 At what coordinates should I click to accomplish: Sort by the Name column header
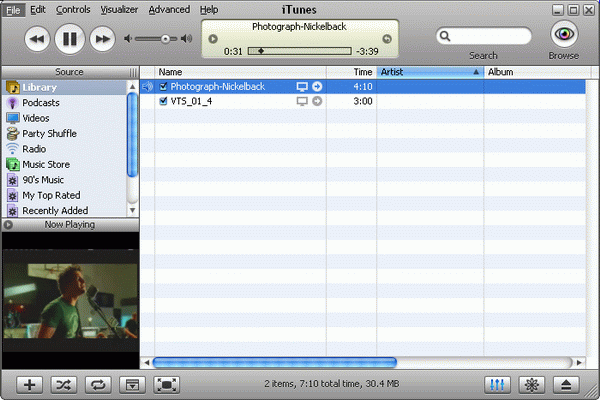240,72
